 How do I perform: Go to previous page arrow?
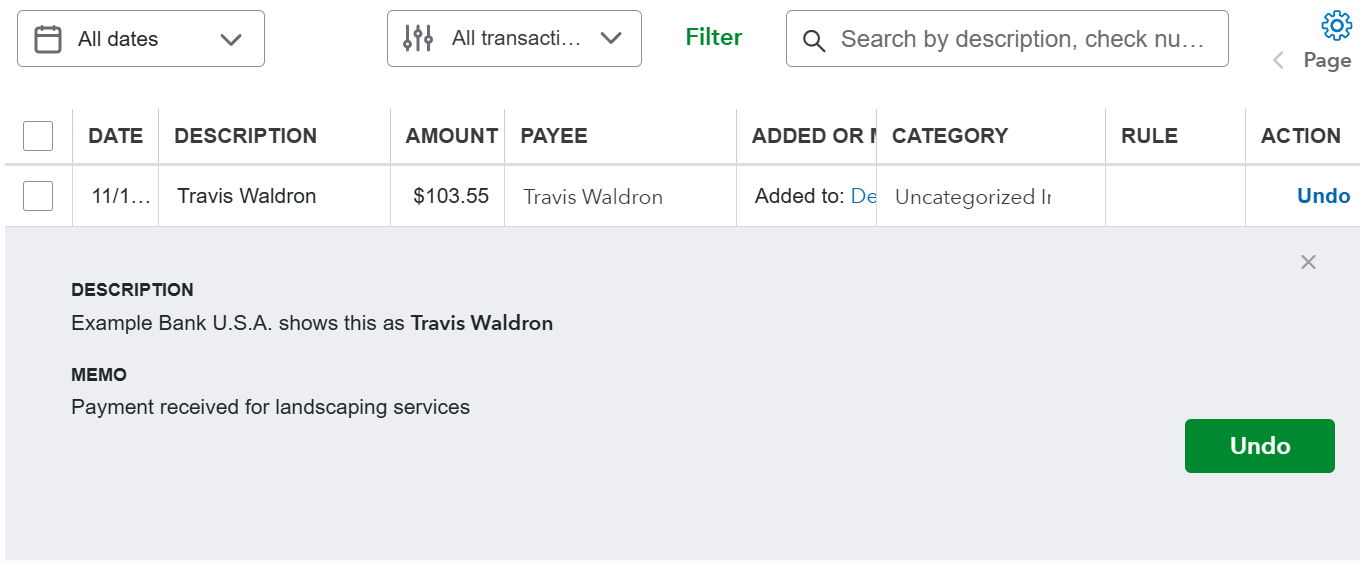pos(1278,61)
